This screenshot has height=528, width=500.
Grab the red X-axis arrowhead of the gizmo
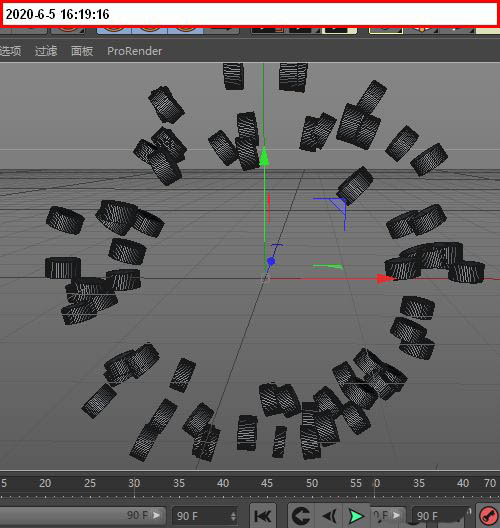point(384,279)
